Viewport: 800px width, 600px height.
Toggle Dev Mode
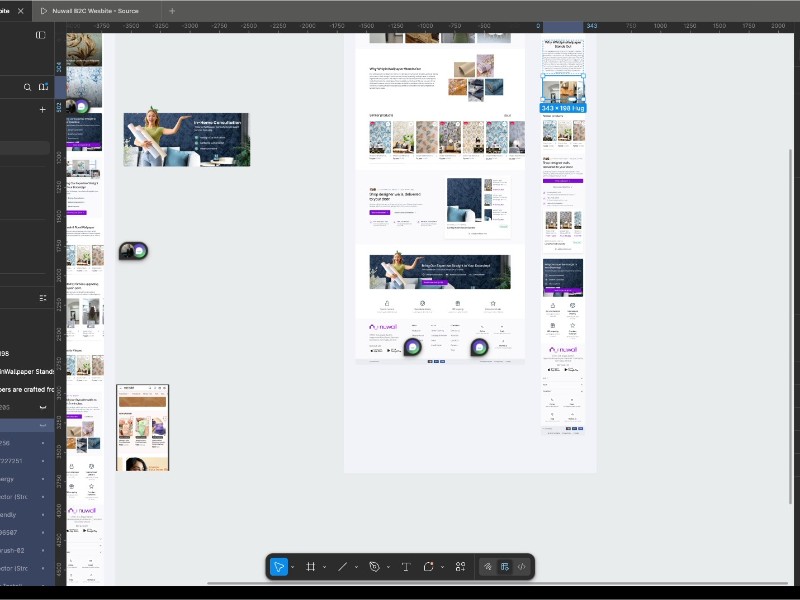(522, 567)
